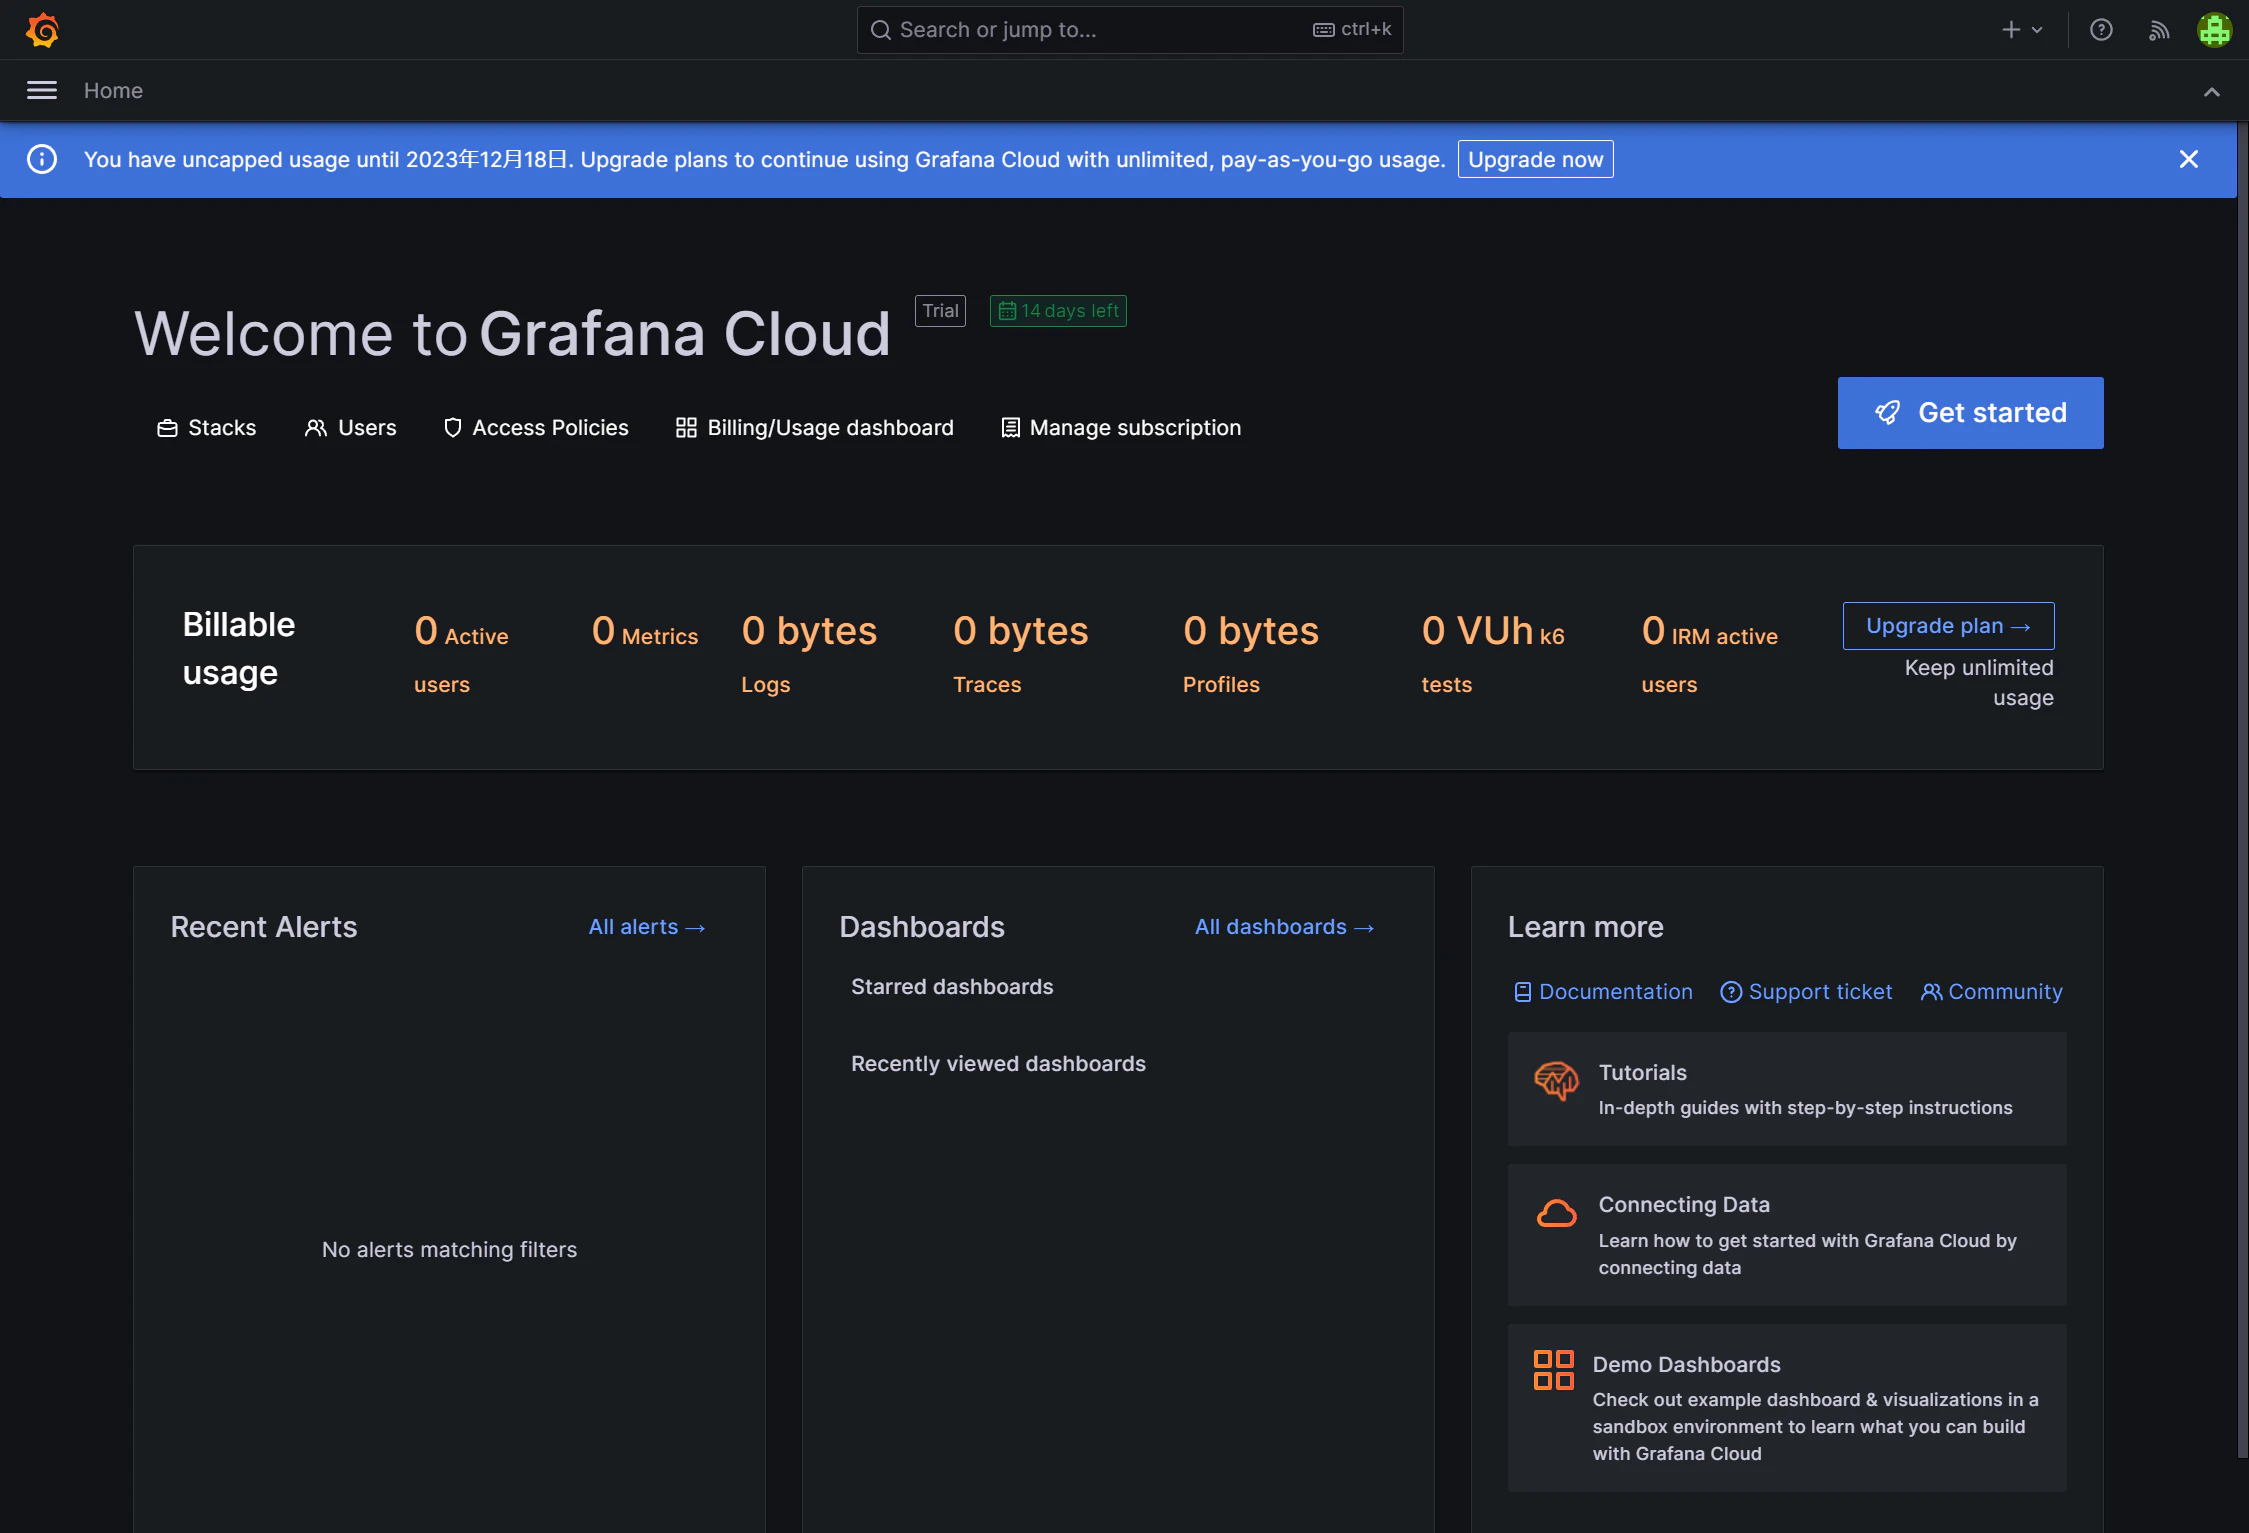Click the Upgrade now button
Image resolution: width=2249 pixels, height=1533 pixels.
1535,159
